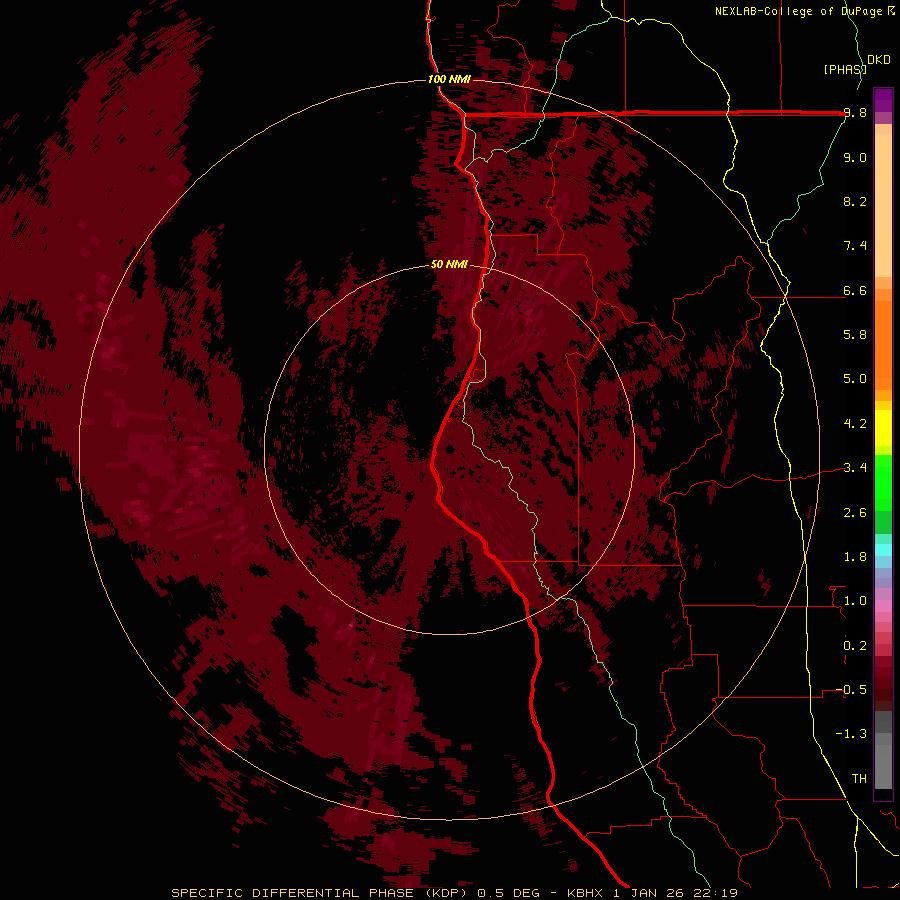Click the TH threshold label
900x900 pixels.
point(859,778)
